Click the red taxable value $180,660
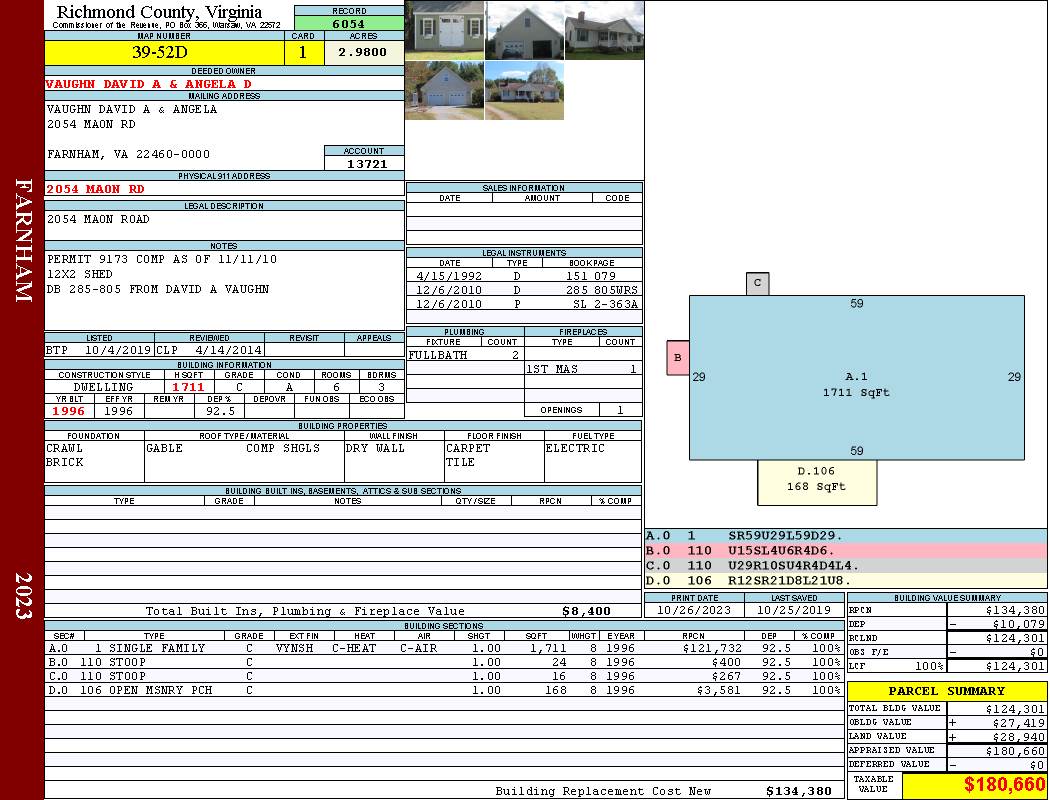 pyautogui.click(x=975, y=785)
